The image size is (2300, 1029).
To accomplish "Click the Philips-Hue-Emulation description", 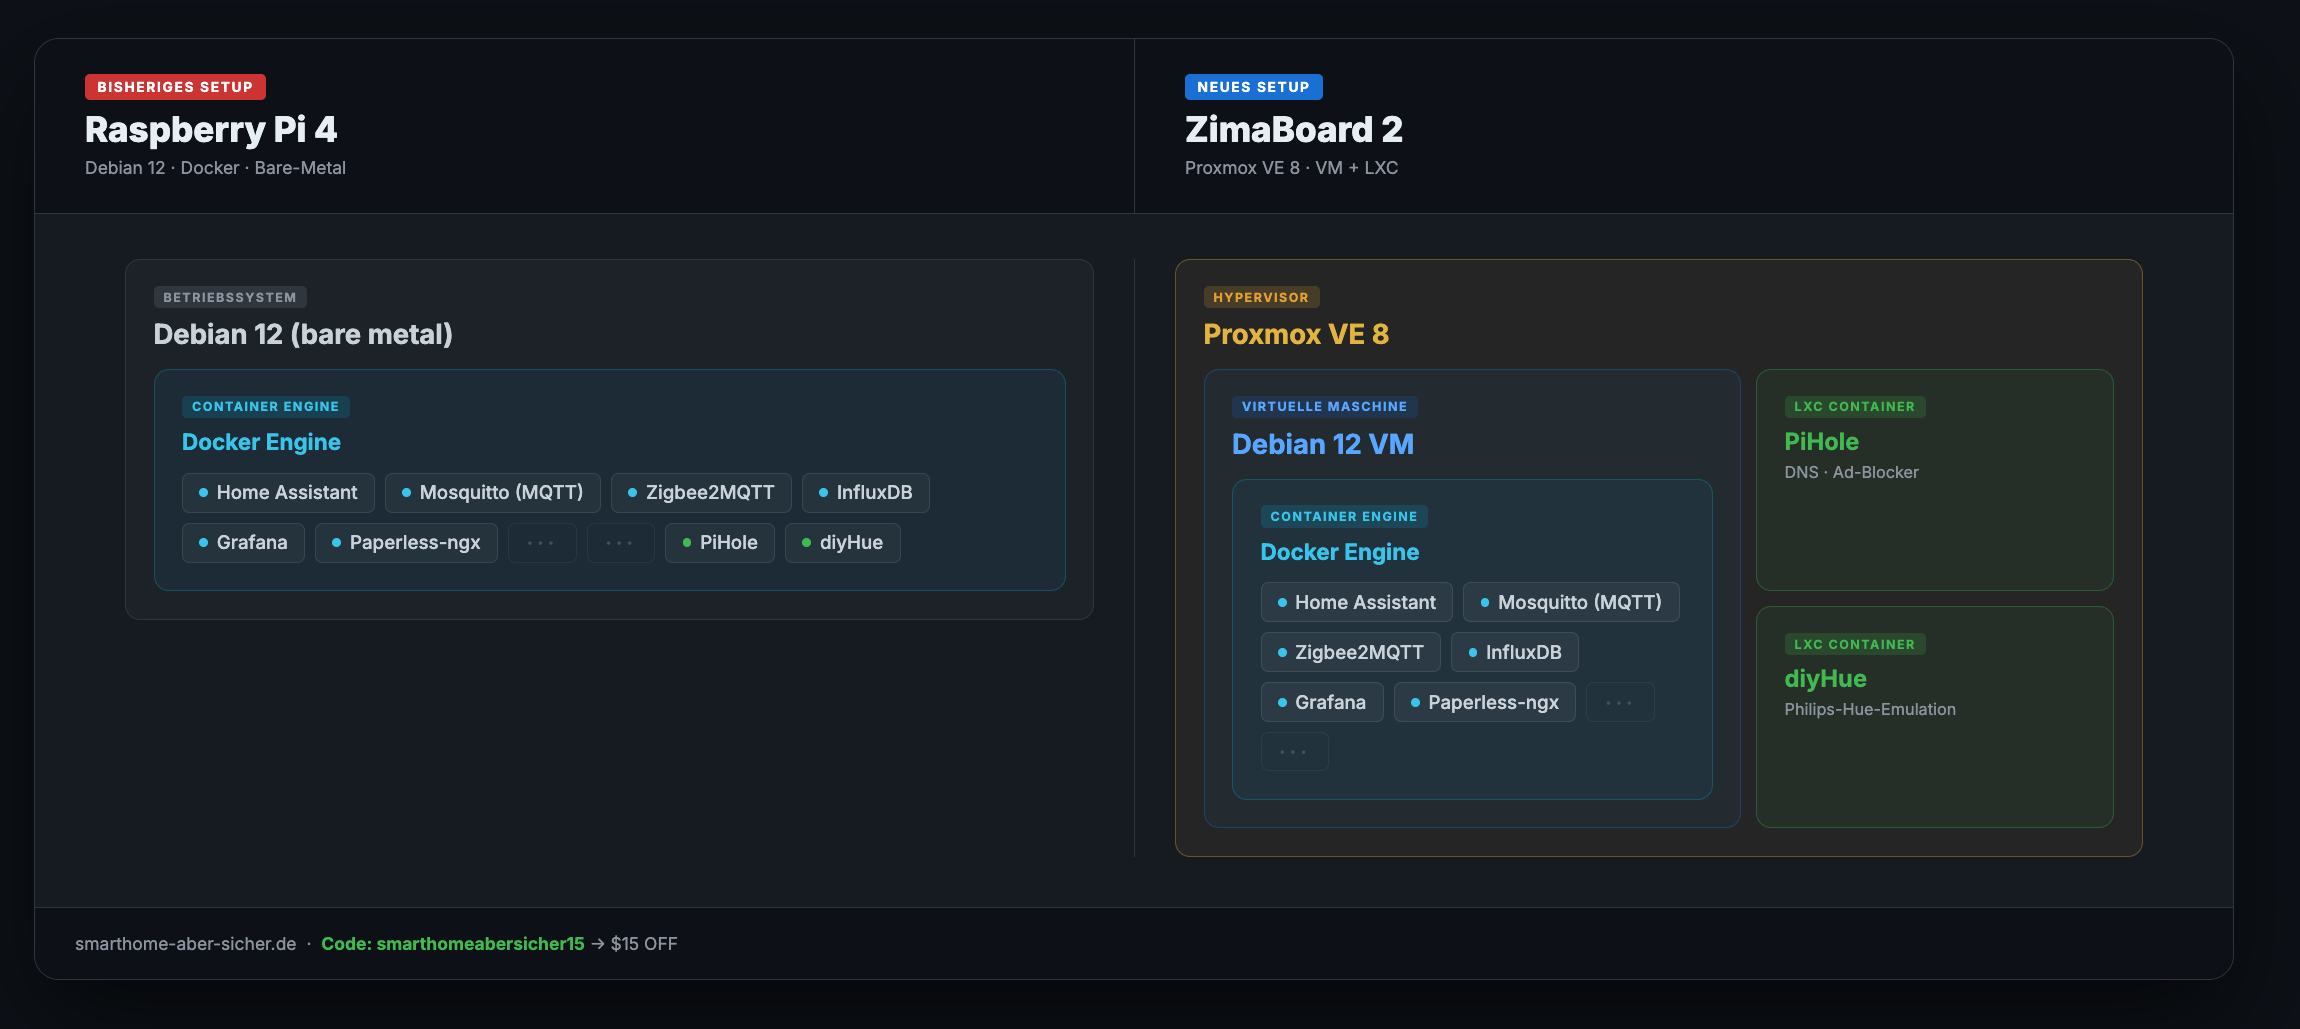I will click(1870, 709).
